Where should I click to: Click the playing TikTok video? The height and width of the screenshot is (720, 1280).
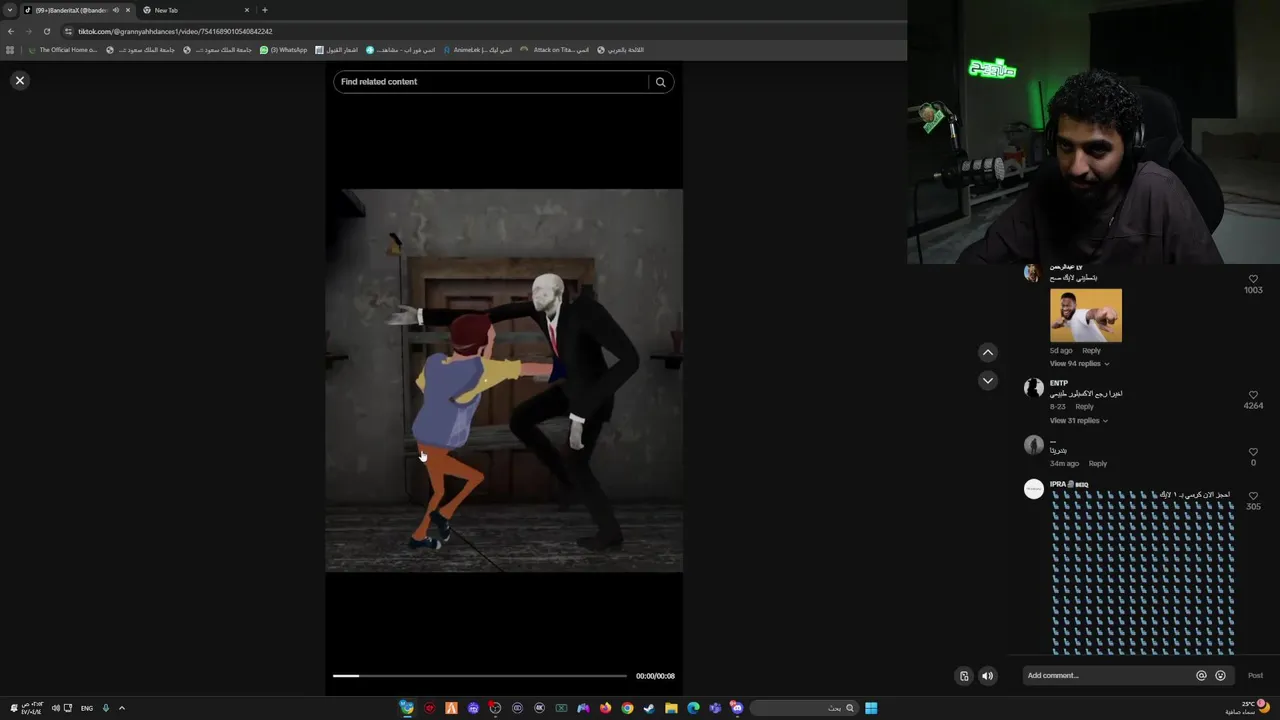[504, 380]
